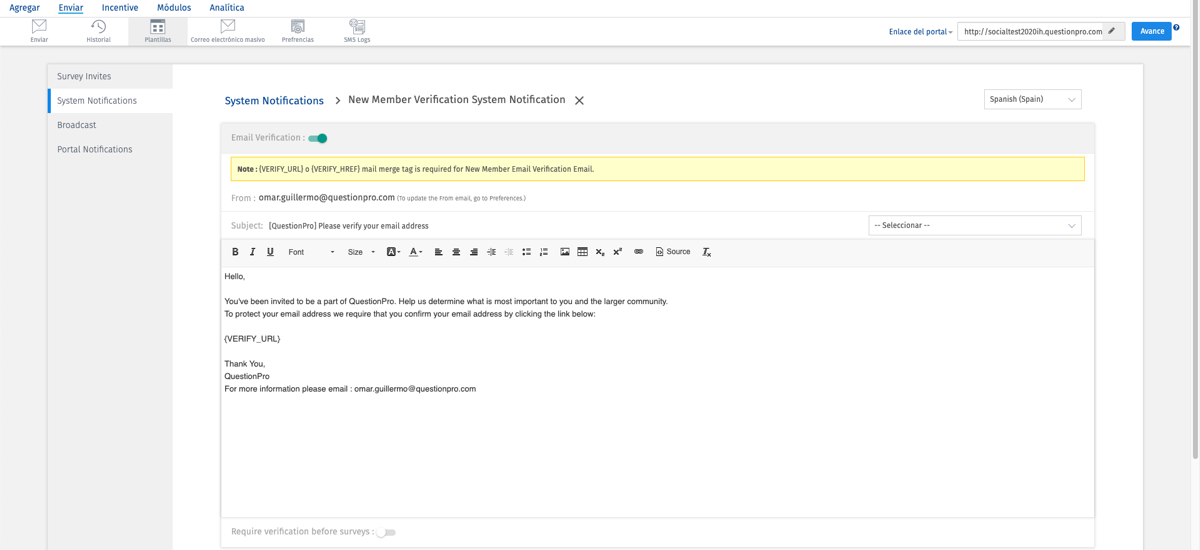
Task: Insert a hyperlink in the editor
Action: click(639, 252)
